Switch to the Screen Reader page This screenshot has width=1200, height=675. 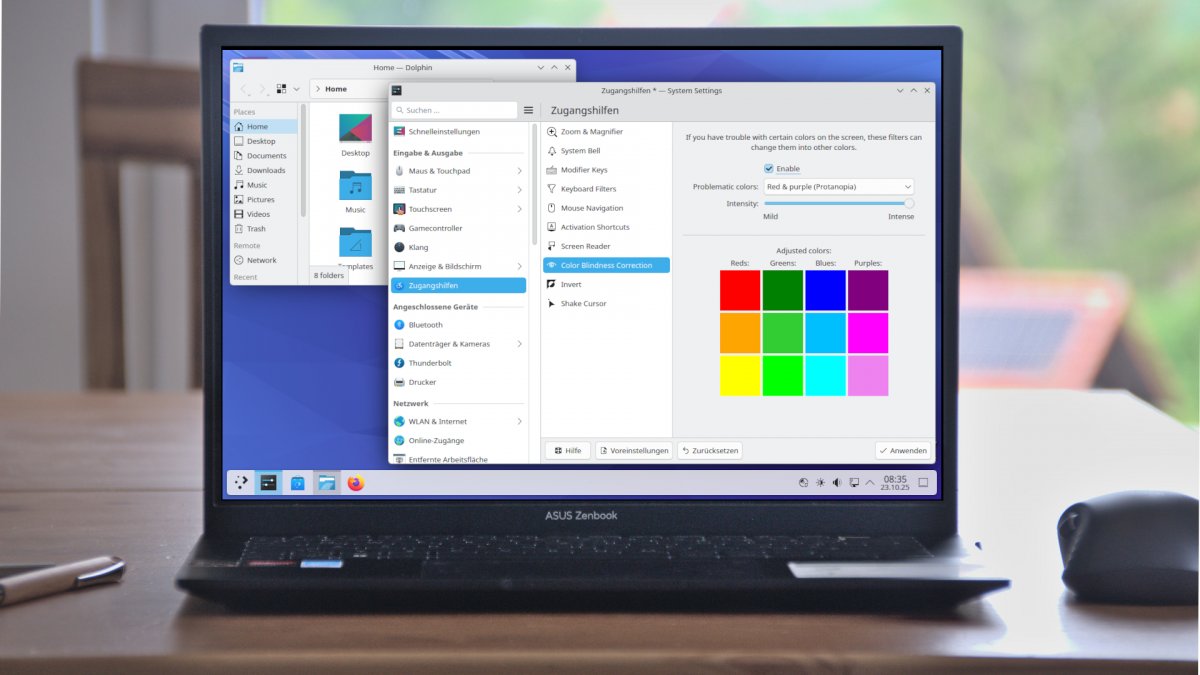585,246
